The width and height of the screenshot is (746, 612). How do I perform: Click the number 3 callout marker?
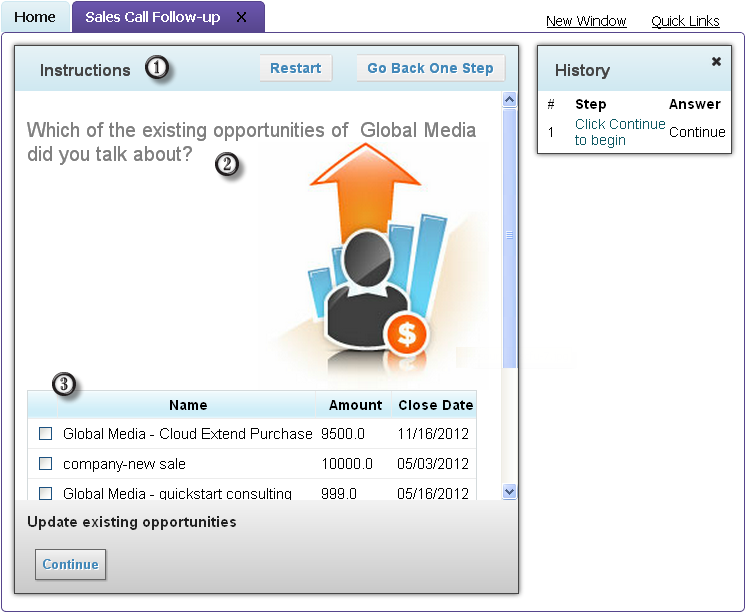[64, 384]
